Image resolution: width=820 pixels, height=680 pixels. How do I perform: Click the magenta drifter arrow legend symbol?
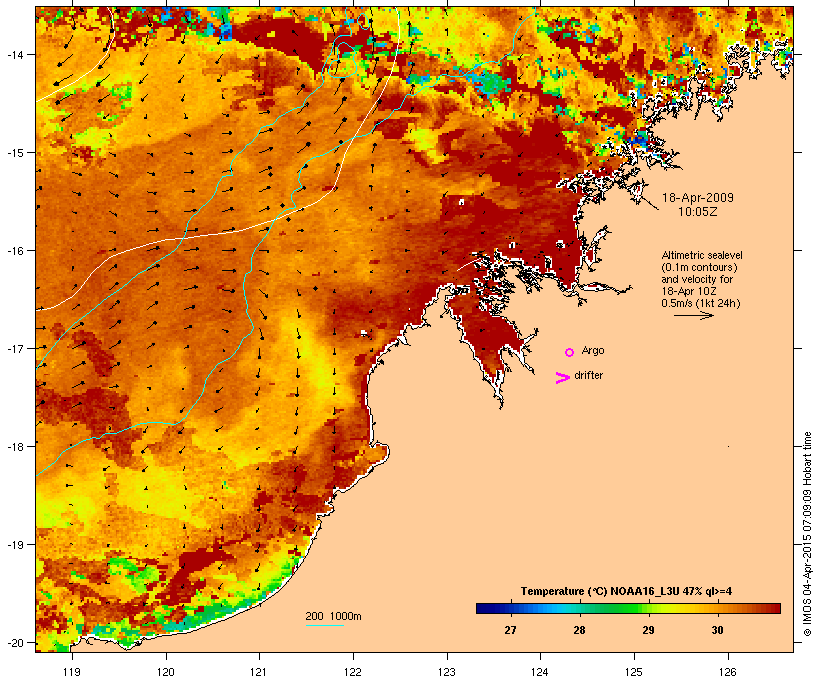[x=563, y=378]
